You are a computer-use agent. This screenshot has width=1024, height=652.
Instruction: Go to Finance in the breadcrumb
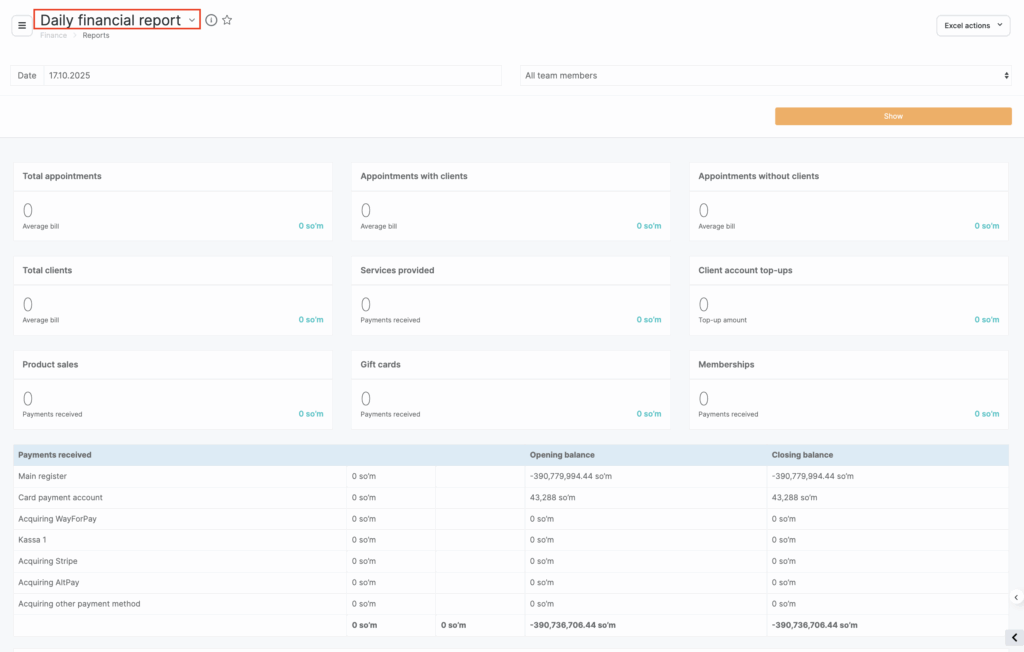[x=53, y=35]
